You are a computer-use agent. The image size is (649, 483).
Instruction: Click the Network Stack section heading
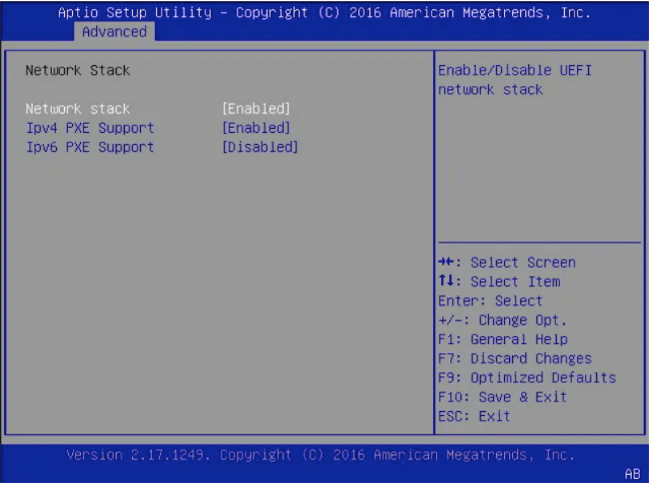point(78,70)
